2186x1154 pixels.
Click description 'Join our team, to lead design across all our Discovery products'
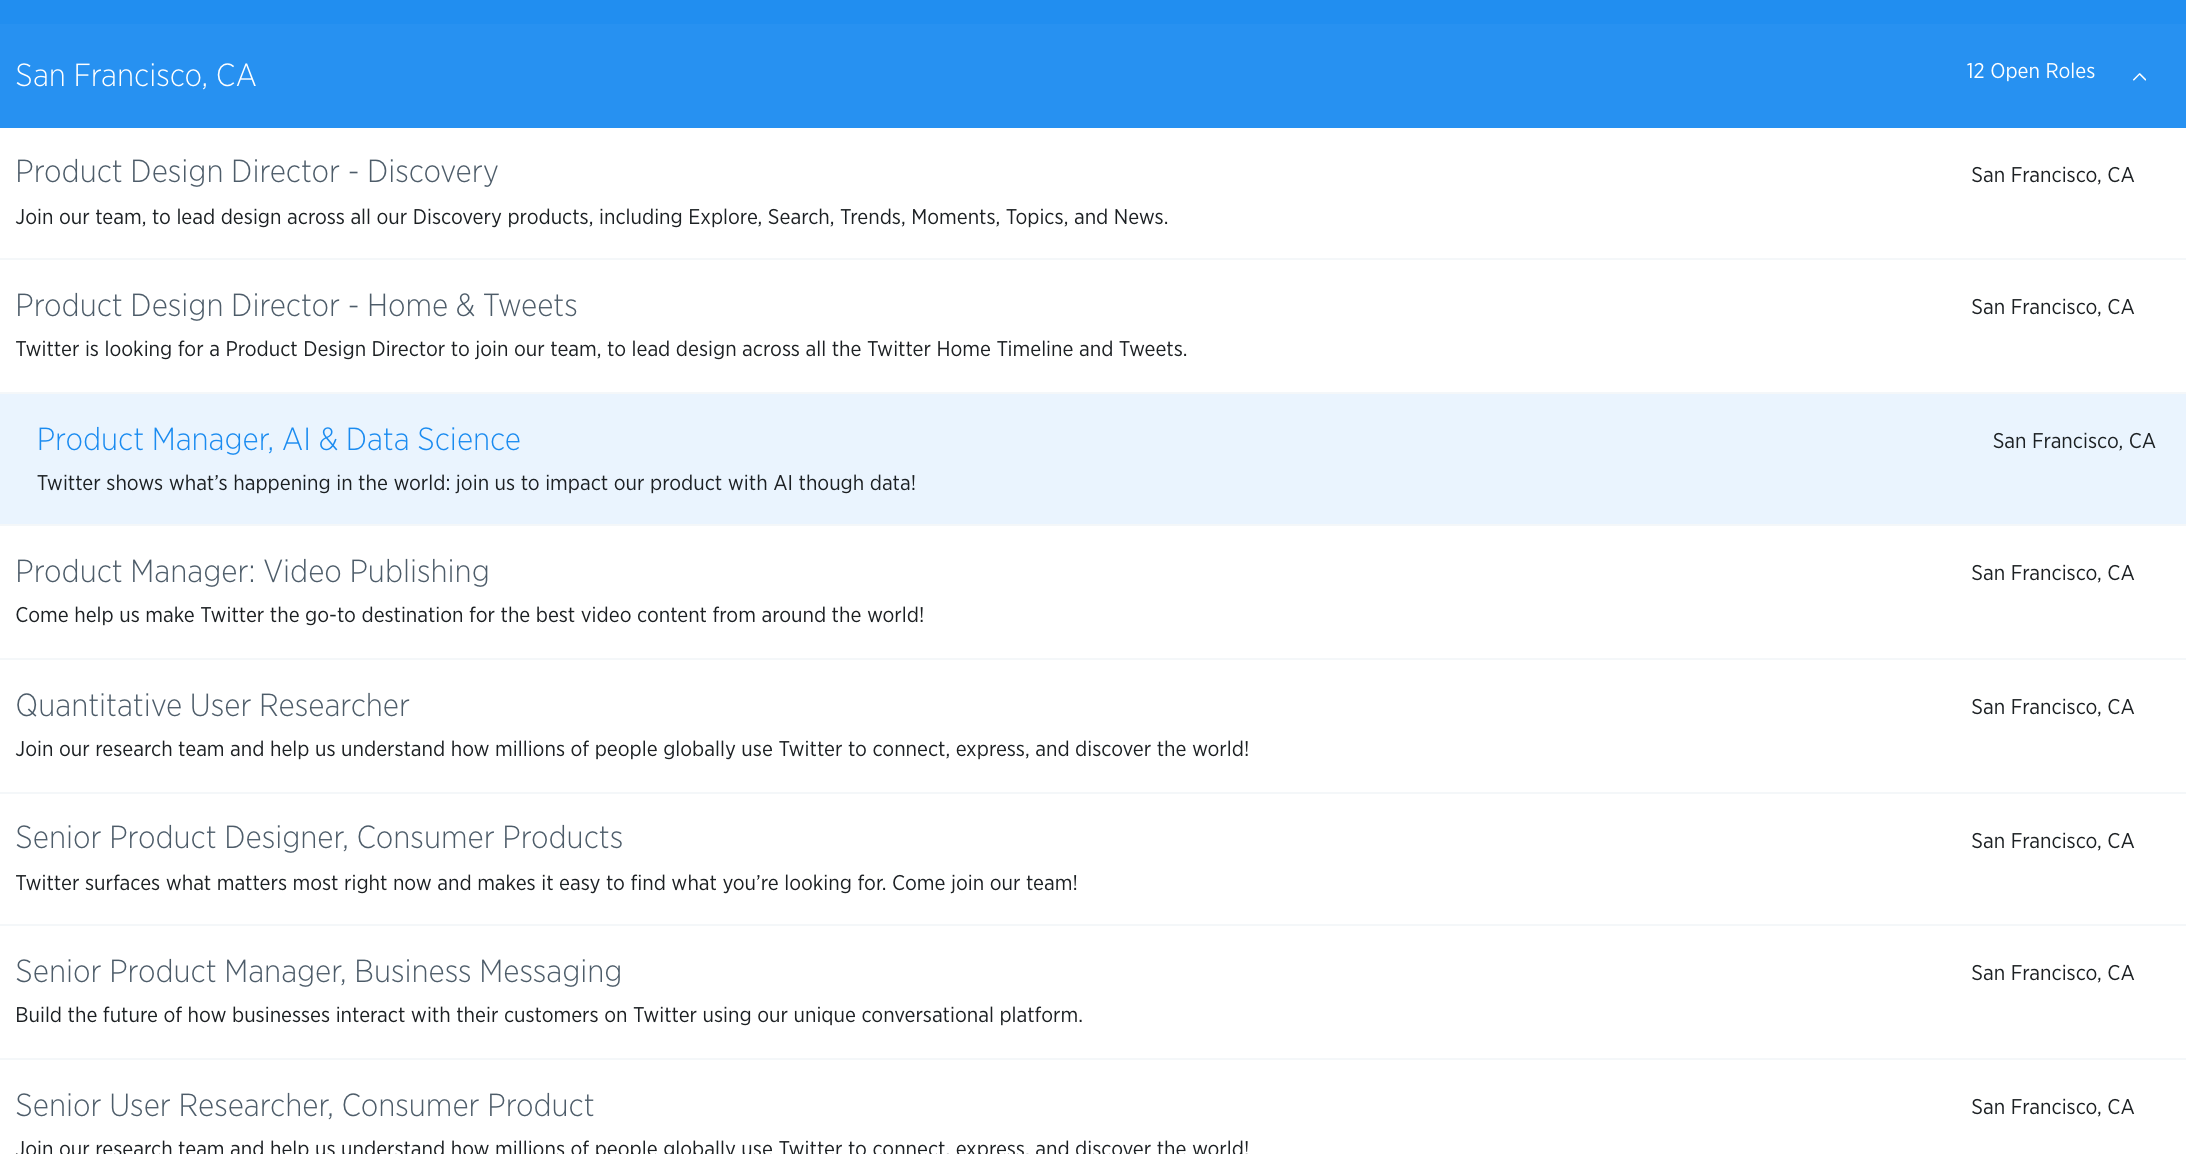592,217
